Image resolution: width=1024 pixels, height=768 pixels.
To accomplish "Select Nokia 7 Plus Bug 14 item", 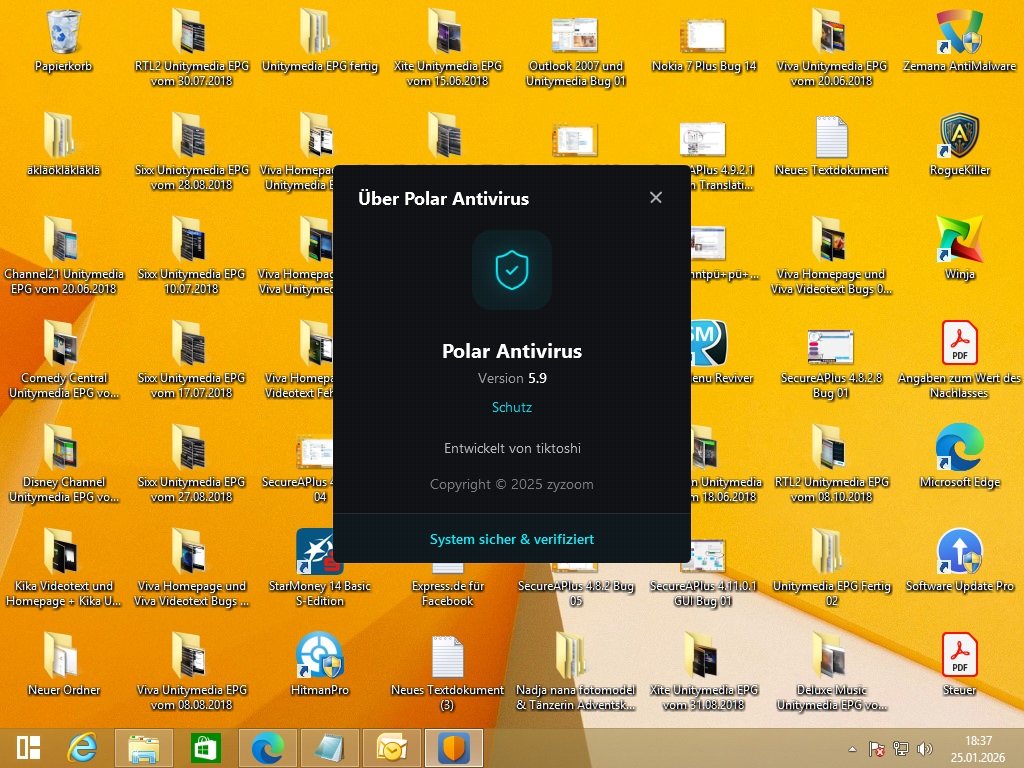I will click(703, 44).
